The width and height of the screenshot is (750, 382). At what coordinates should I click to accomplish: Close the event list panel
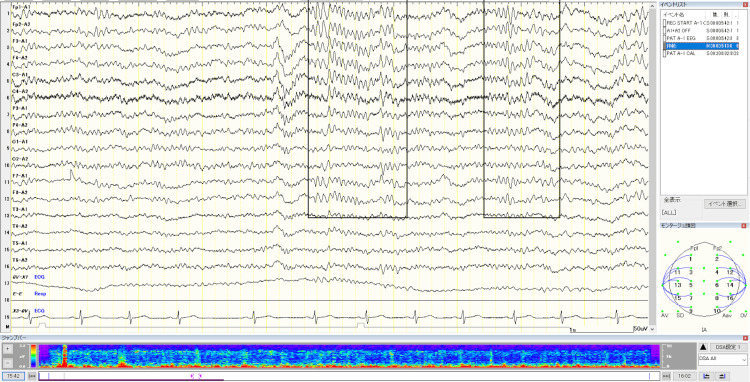click(x=744, y=4)
